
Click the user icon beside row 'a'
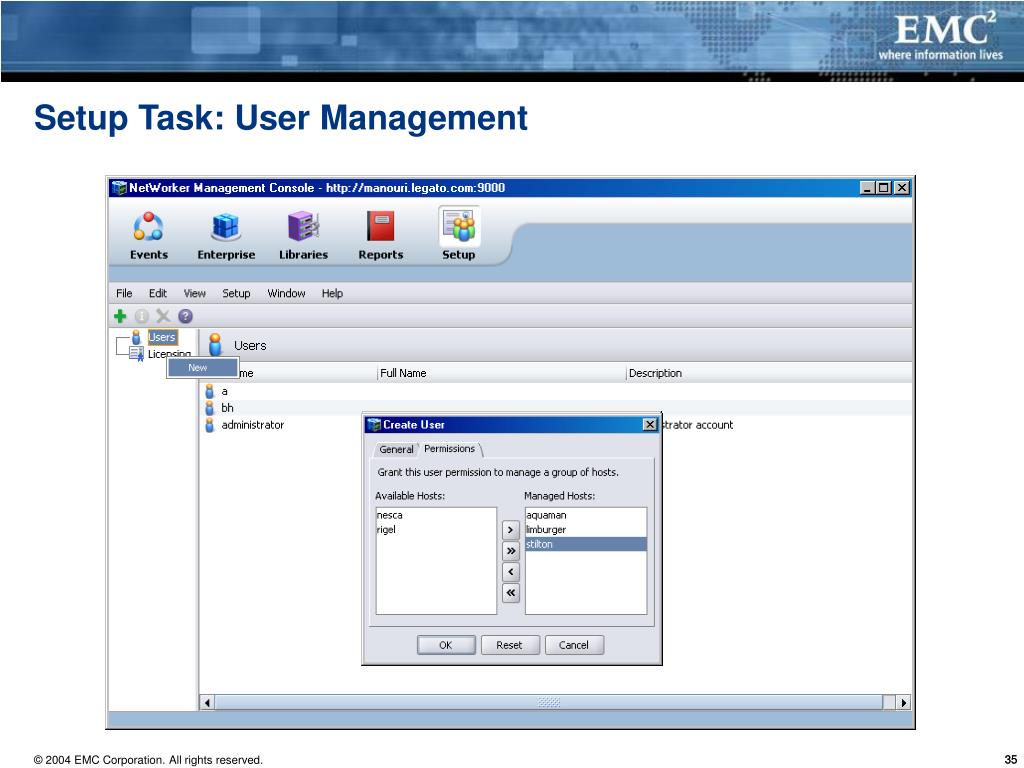click(210, 391)
